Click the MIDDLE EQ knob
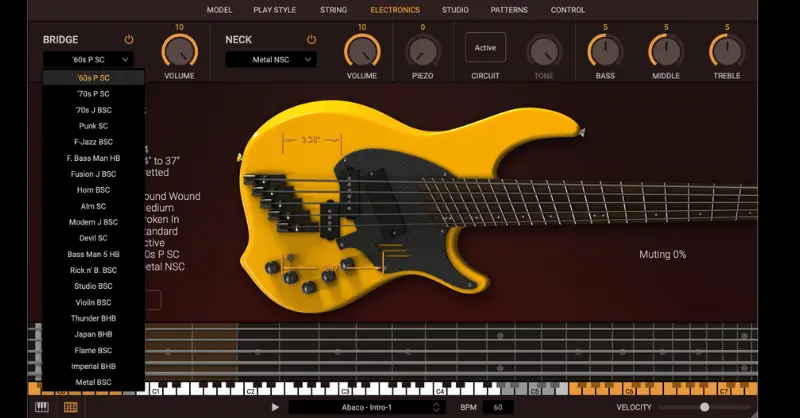This screenshot has height=418, width=800. click(666, 51)
